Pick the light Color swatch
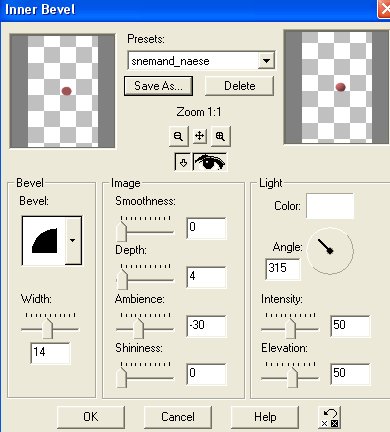Screen dimensions: 390x432 330,206
